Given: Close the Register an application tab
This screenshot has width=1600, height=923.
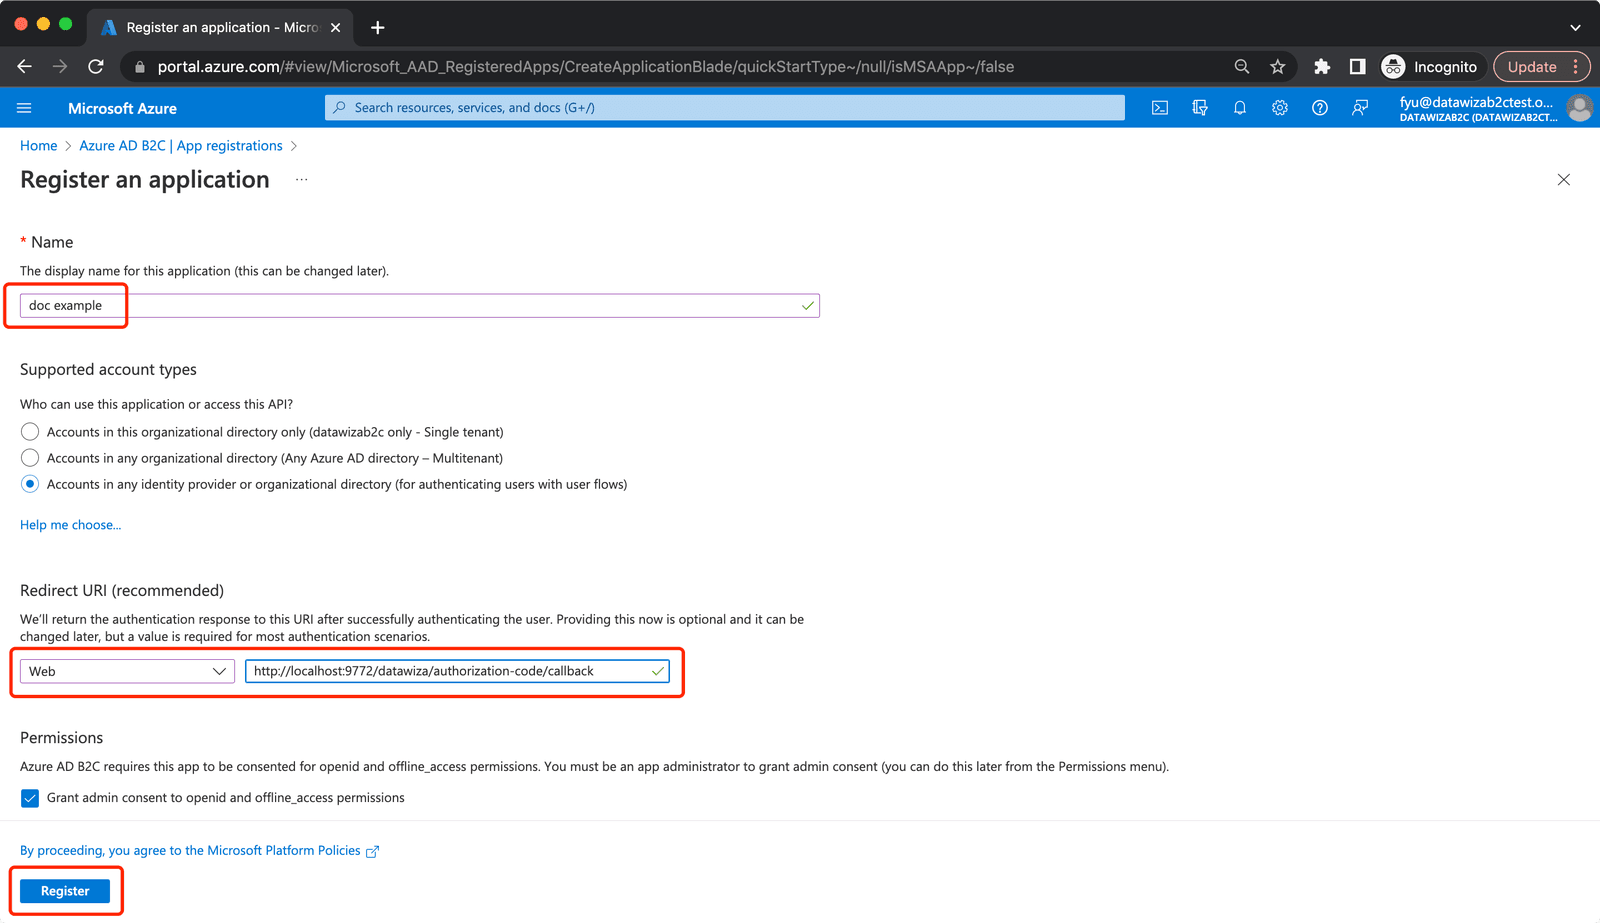Looking at the screenshot, I should (x=335, y=27).
